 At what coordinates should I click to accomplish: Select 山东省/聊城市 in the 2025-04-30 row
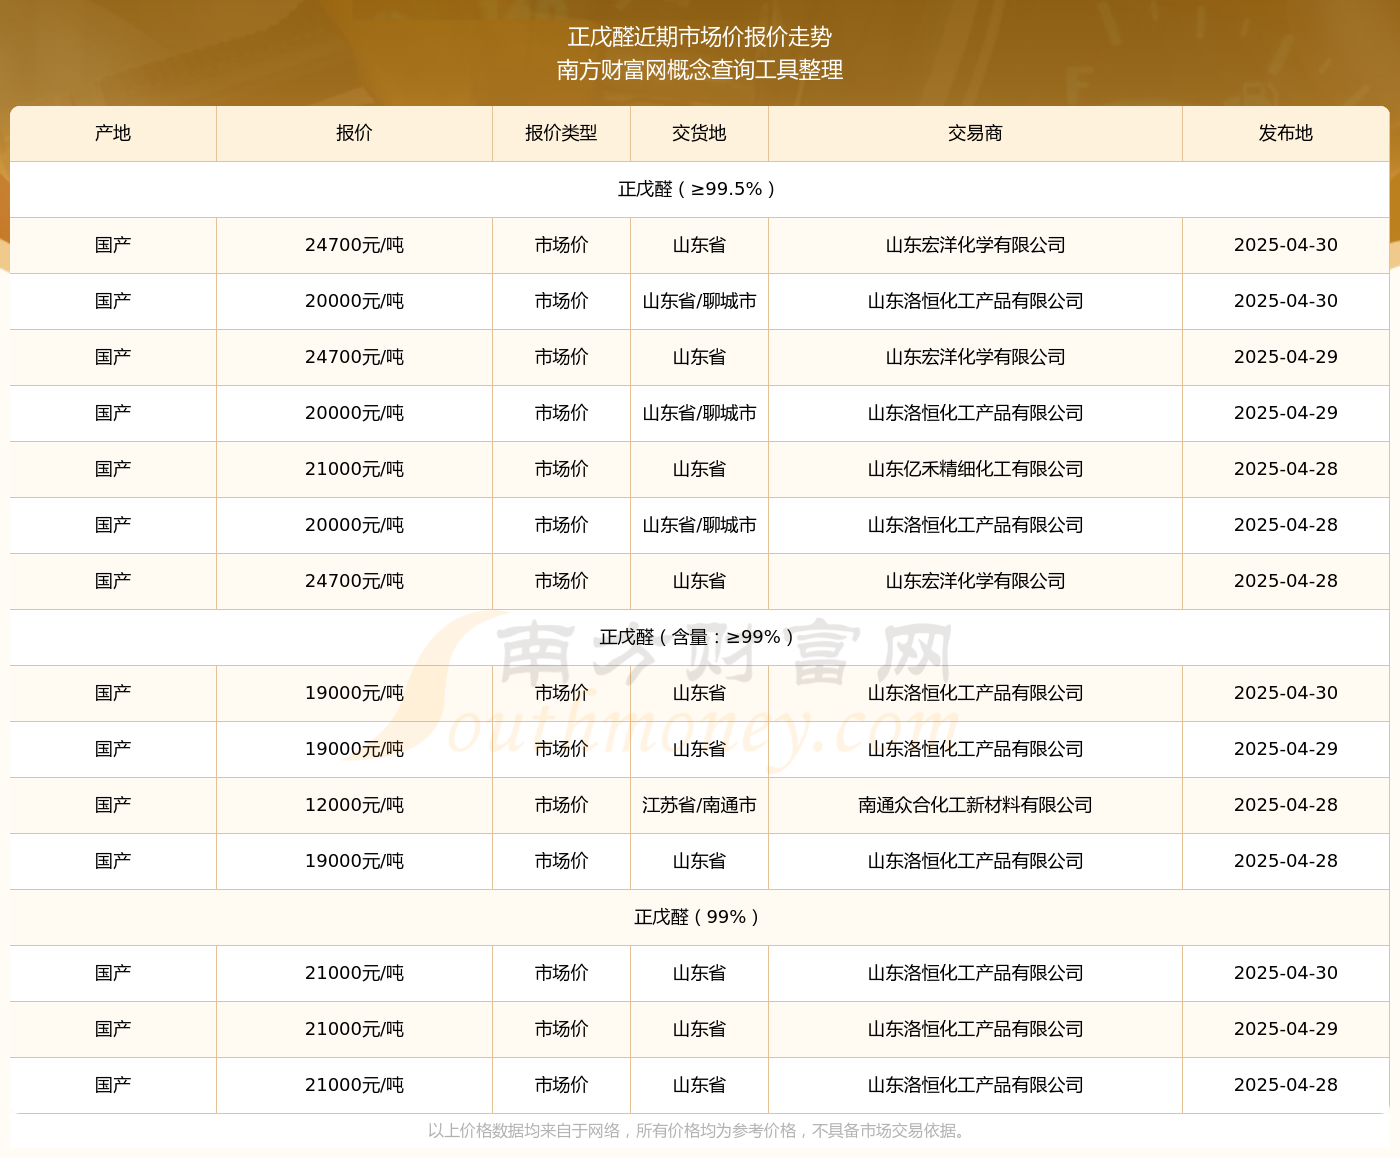(699, 301)
